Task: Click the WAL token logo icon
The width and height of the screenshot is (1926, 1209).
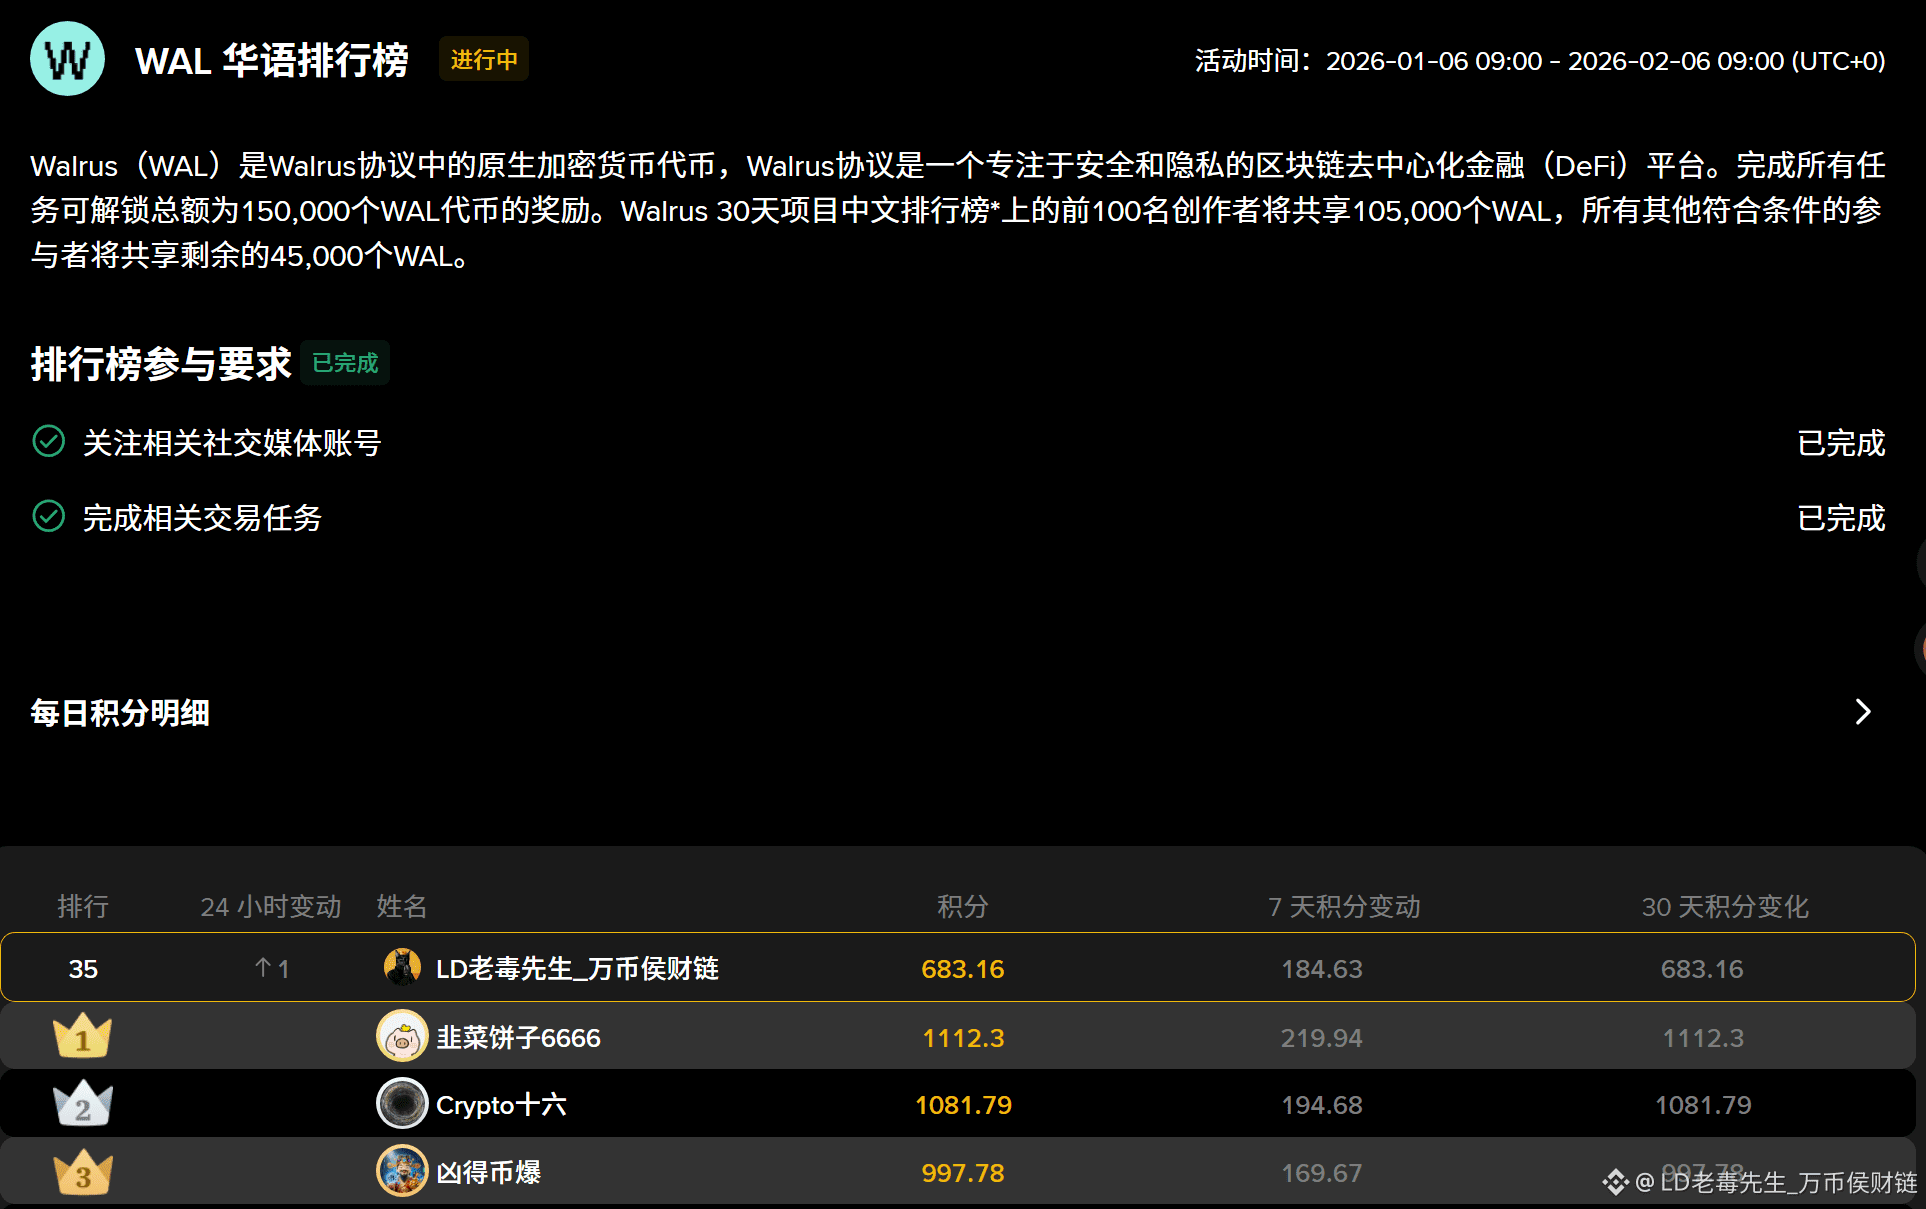Action: [67, 59]
